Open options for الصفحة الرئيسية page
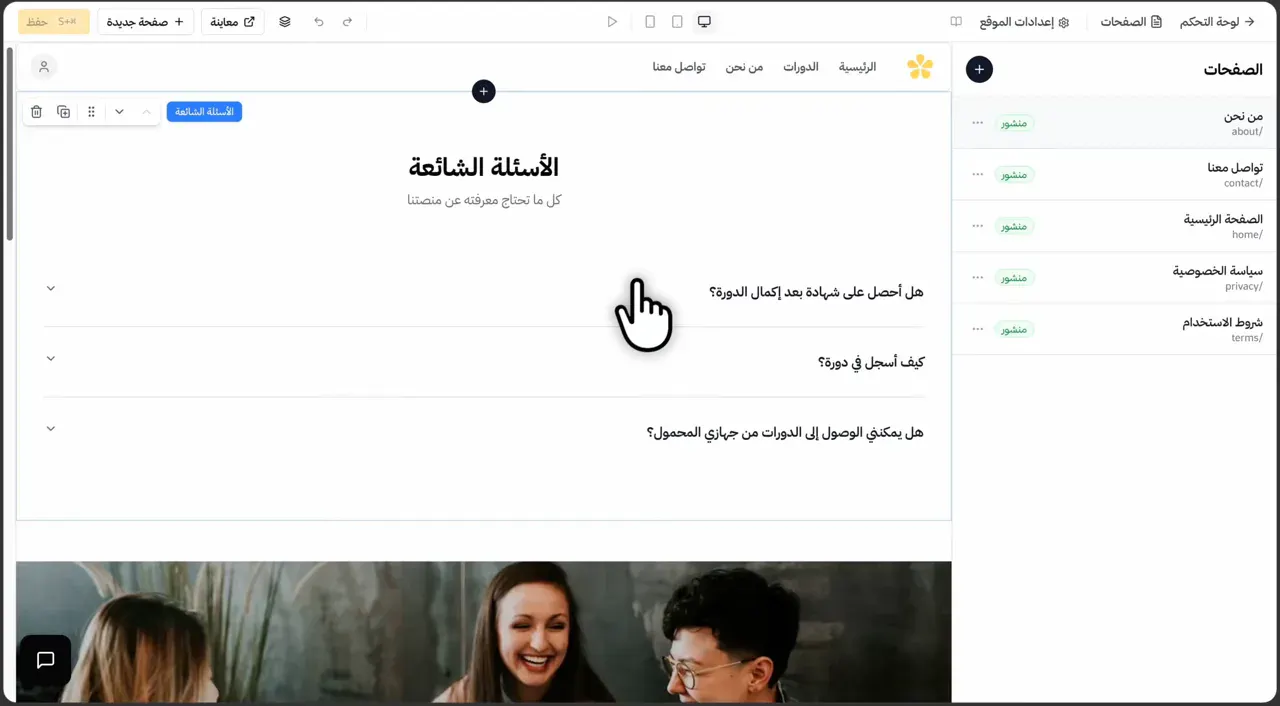This screenshot has width=1280, height=706. tap(978, 226)
